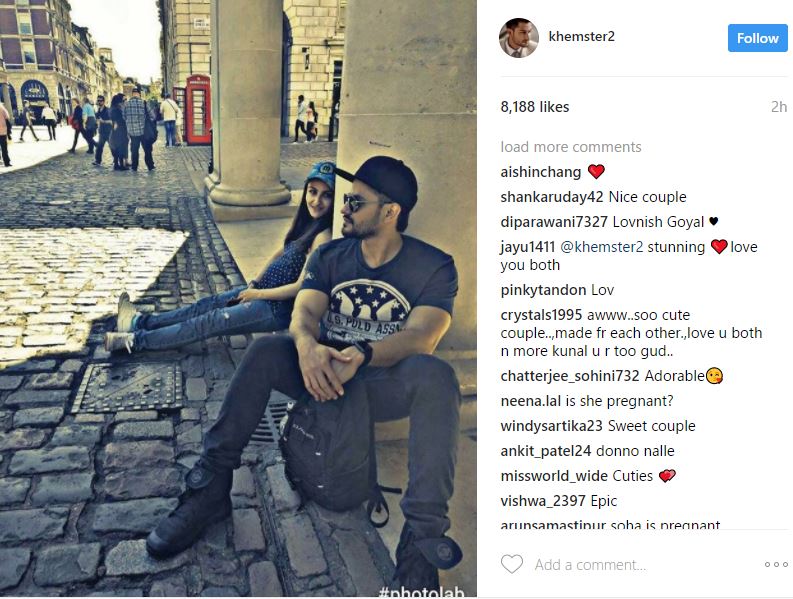This screenshot has width=793, height=599.
Task: Visit shankaruday42's profile
Action: tap(552, 197)
